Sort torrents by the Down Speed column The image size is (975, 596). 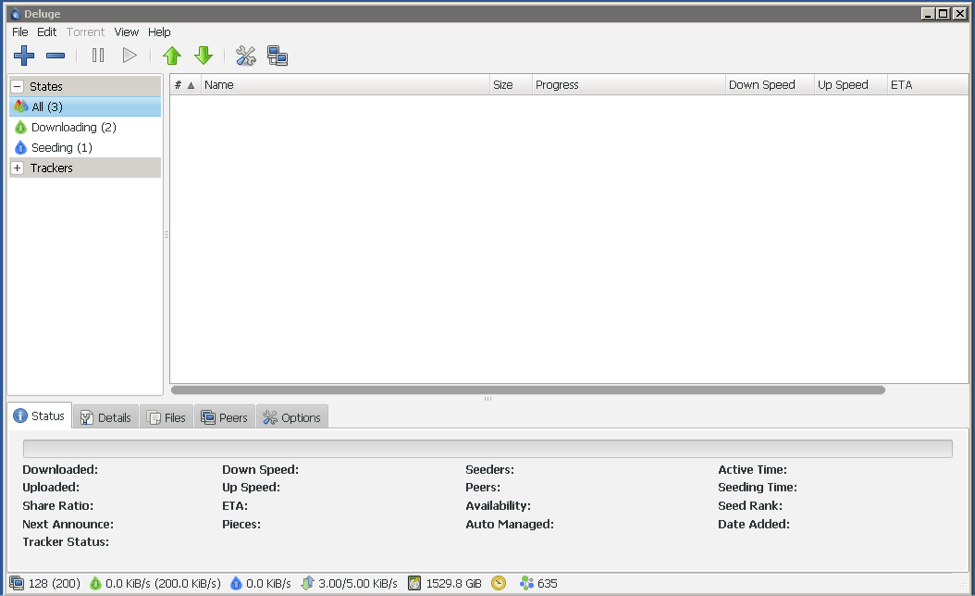770,85
